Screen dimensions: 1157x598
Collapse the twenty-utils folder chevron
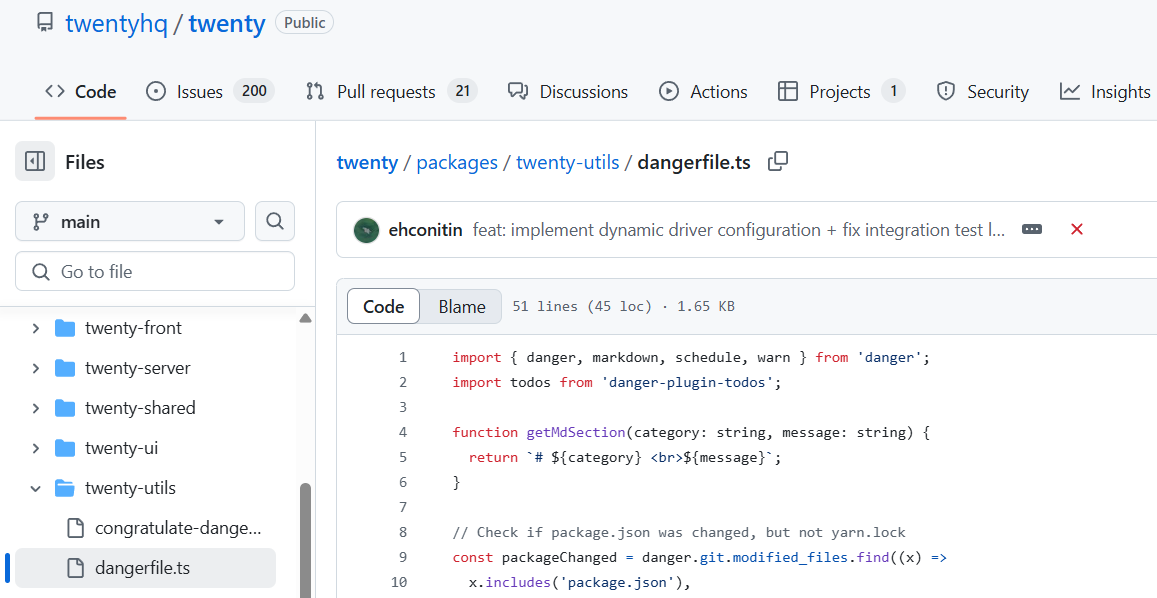35,487
